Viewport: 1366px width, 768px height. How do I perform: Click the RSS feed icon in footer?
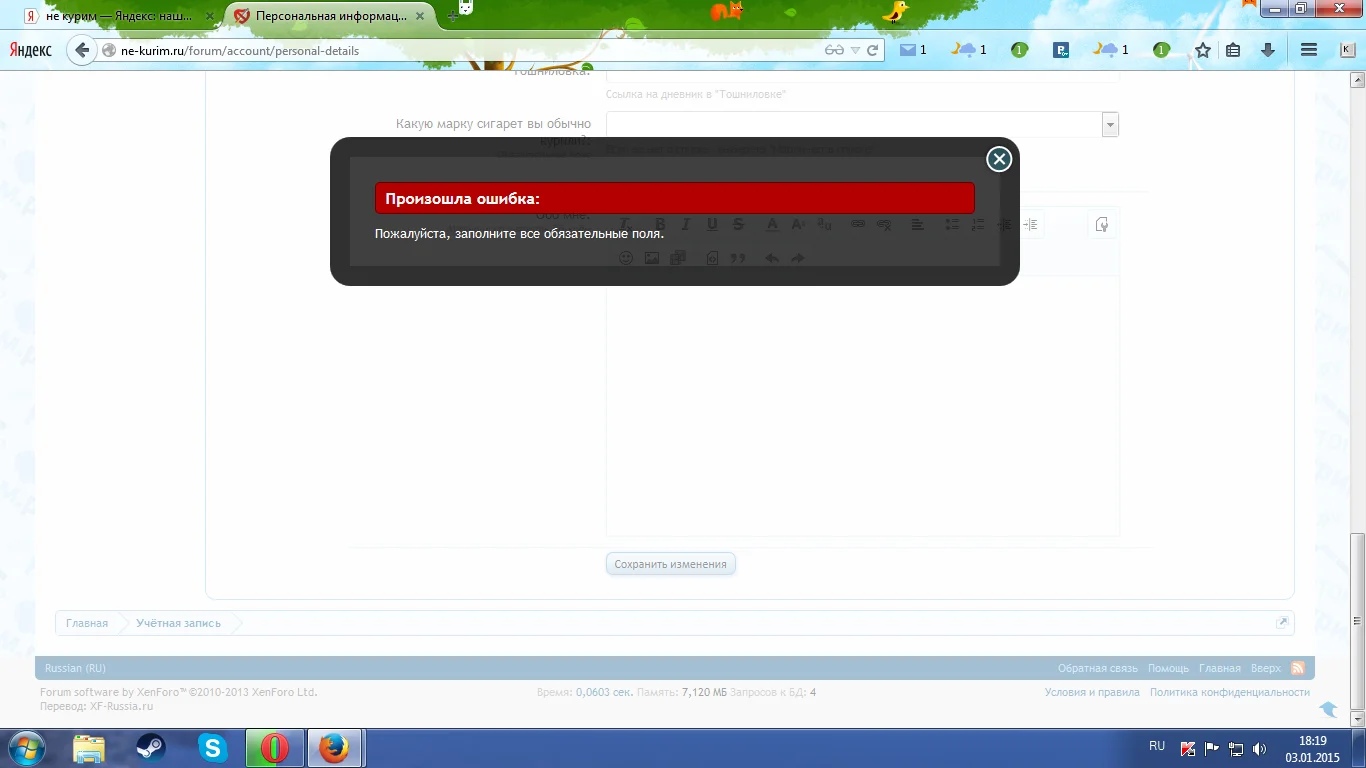[1298, 668]
